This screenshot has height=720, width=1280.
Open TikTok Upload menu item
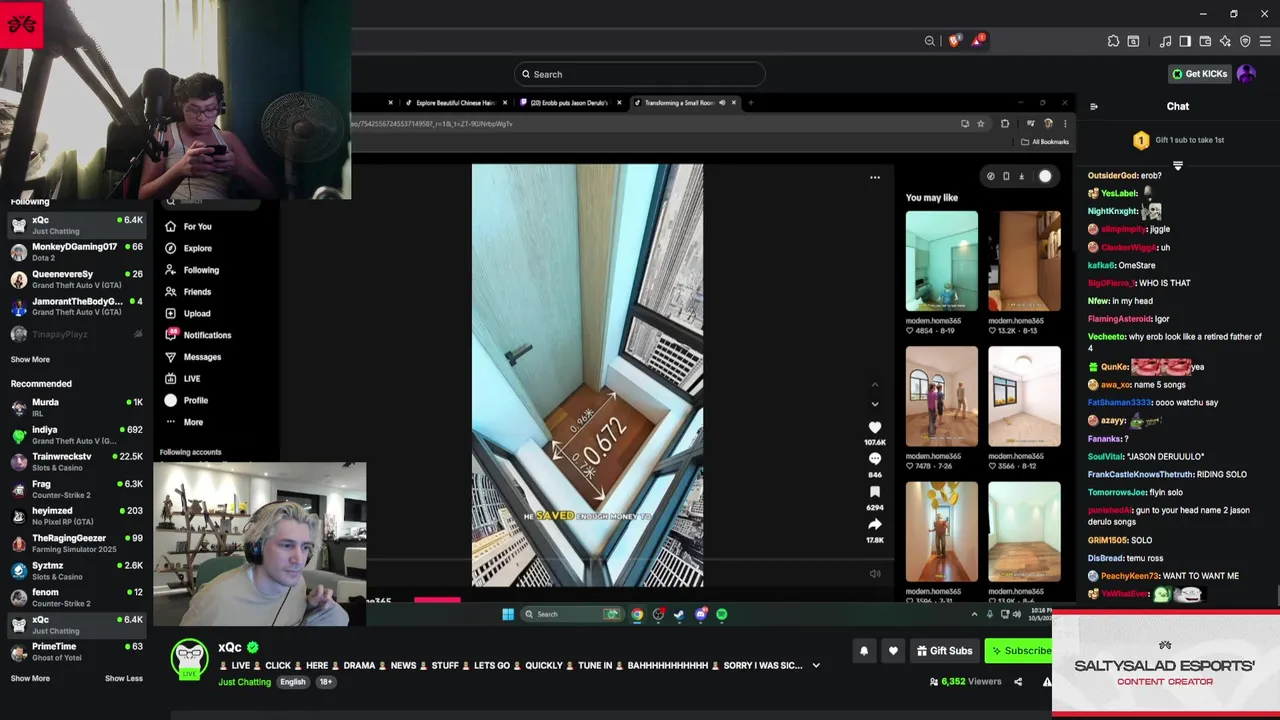point(197,313)
